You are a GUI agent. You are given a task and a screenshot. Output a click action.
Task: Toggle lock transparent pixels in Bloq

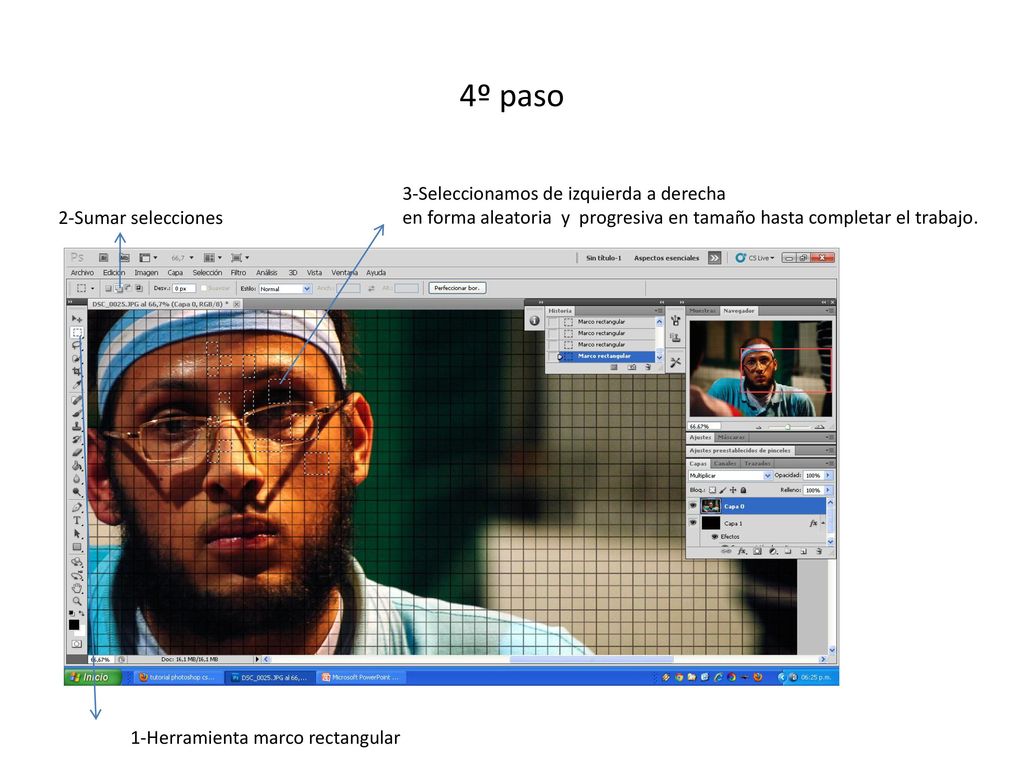pos(712,490)
